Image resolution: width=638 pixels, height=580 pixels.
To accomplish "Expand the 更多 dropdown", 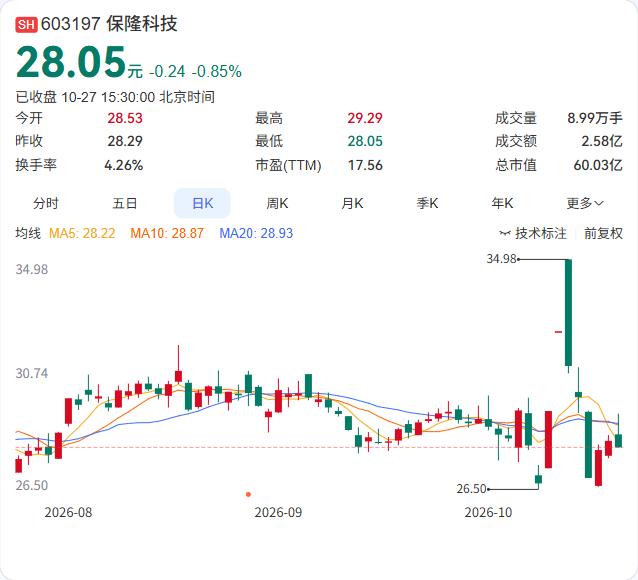I will (x=585, y=203).
